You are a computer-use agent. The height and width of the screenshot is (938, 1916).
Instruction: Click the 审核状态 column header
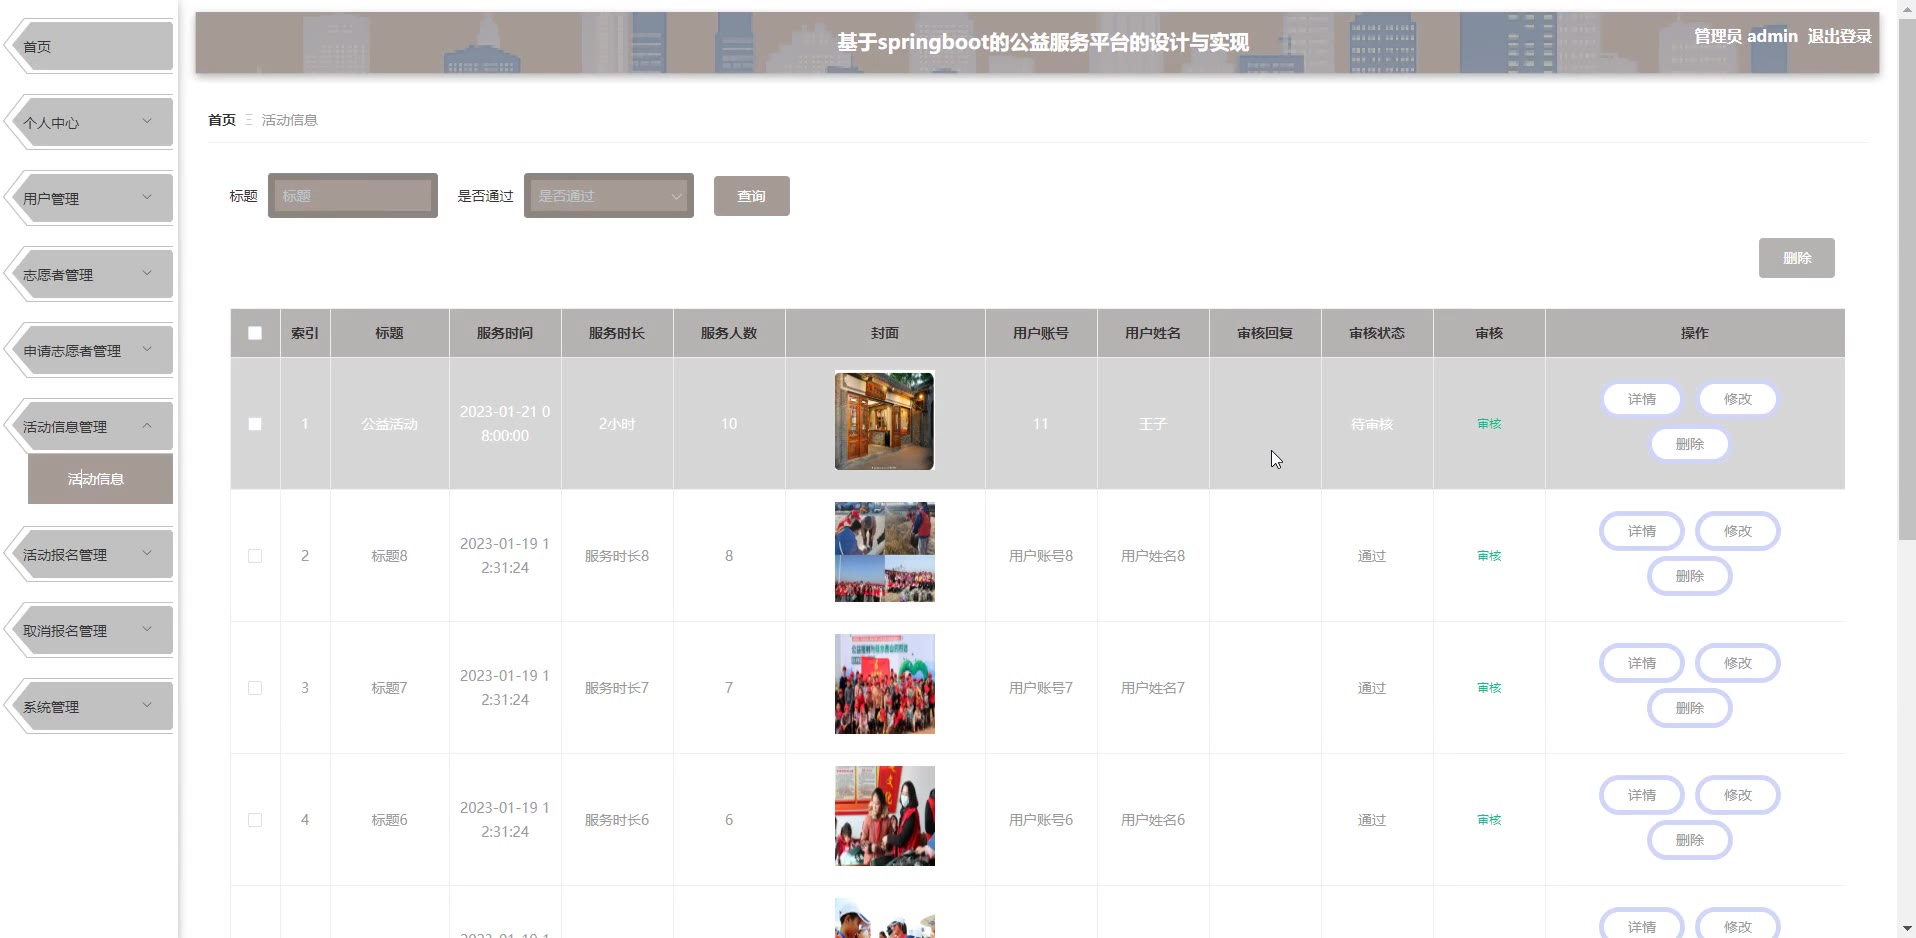point(1377,333)
